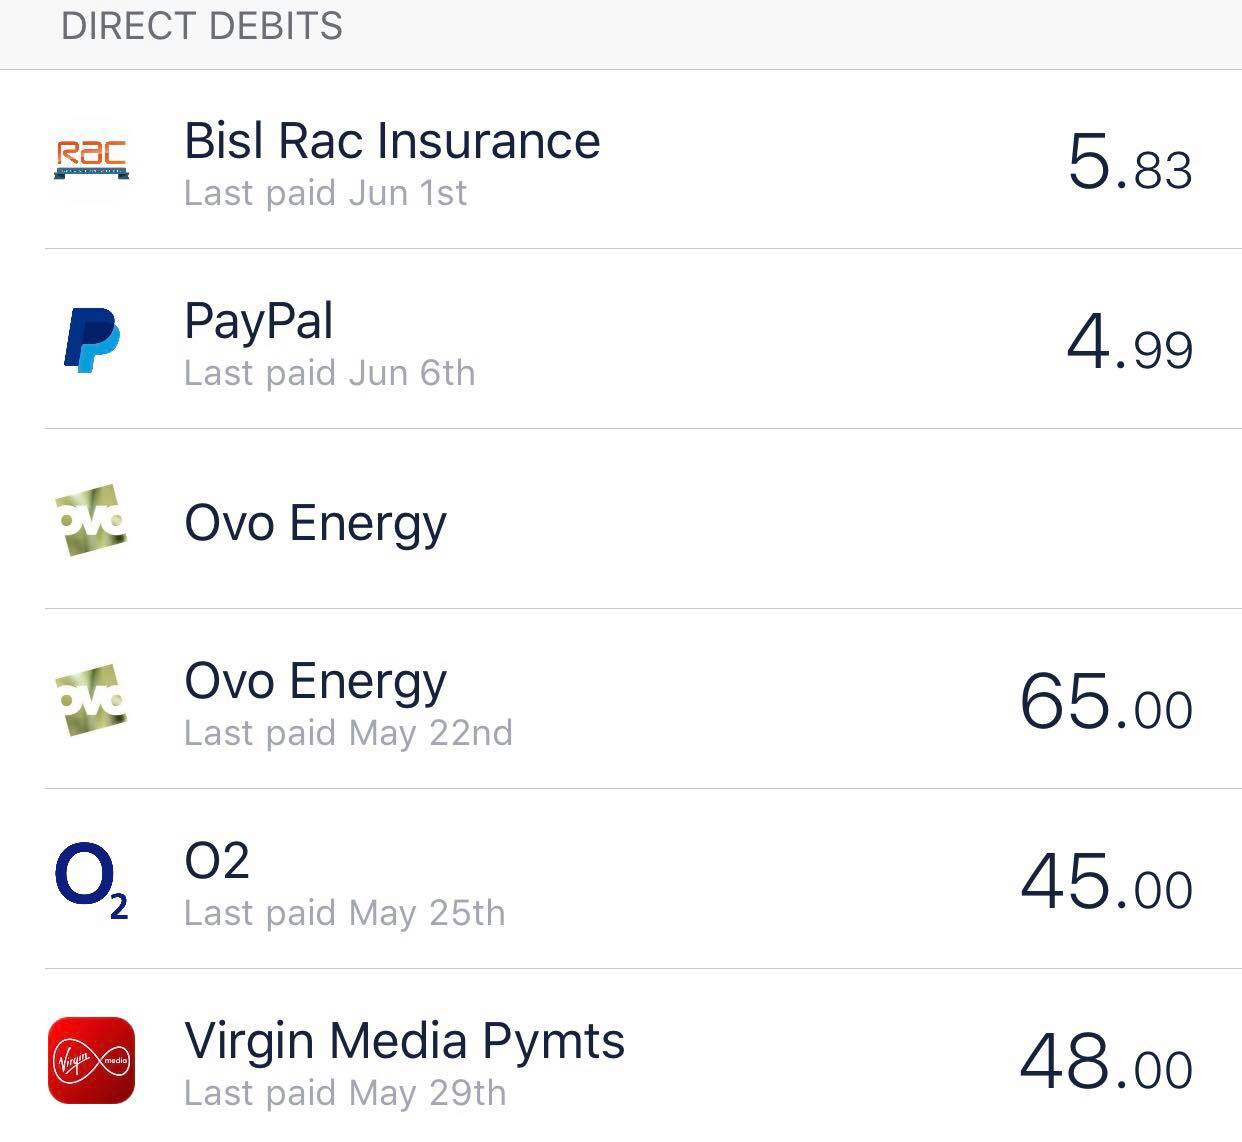Tap 'Last paid Jun 1st' text
The height and width of the screenshot is (1142, 1242).
325,193
